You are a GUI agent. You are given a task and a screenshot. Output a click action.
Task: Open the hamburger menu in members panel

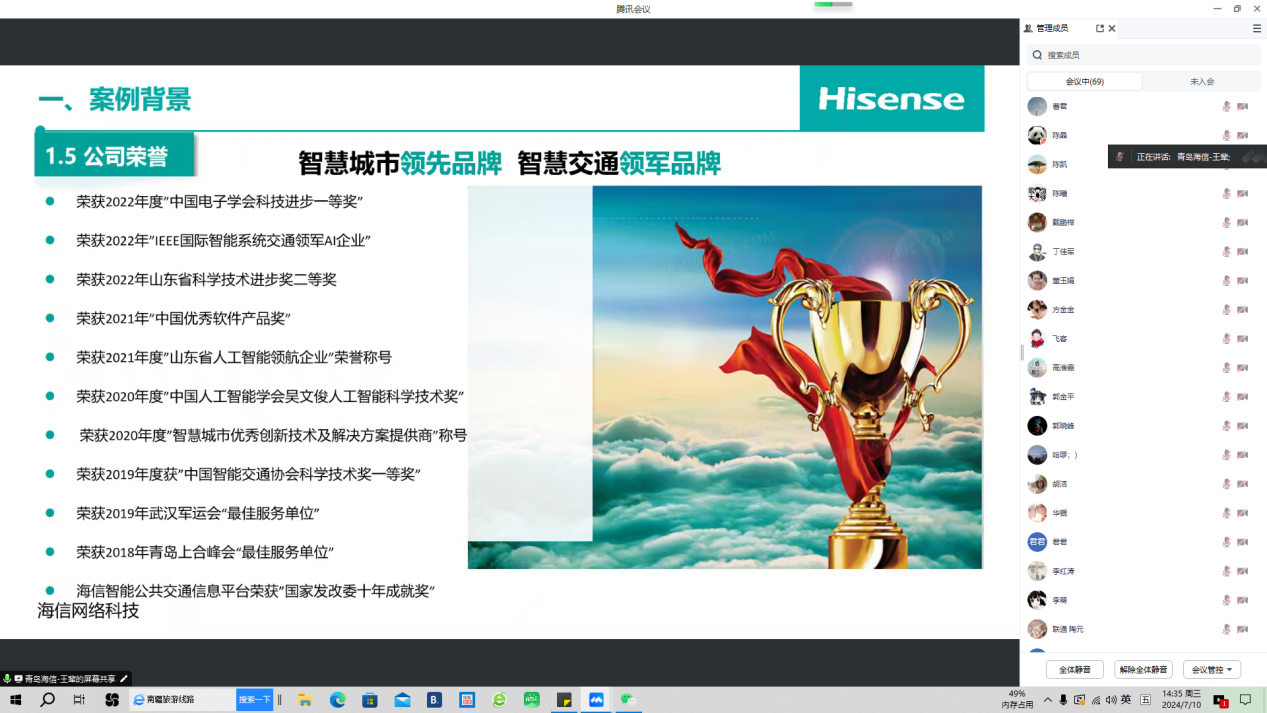pyautogui.click(x=1257, y=29)
